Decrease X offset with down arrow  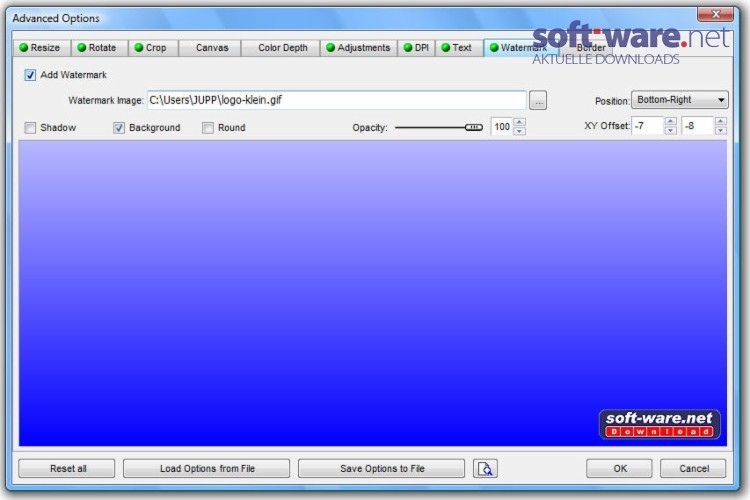671,130
